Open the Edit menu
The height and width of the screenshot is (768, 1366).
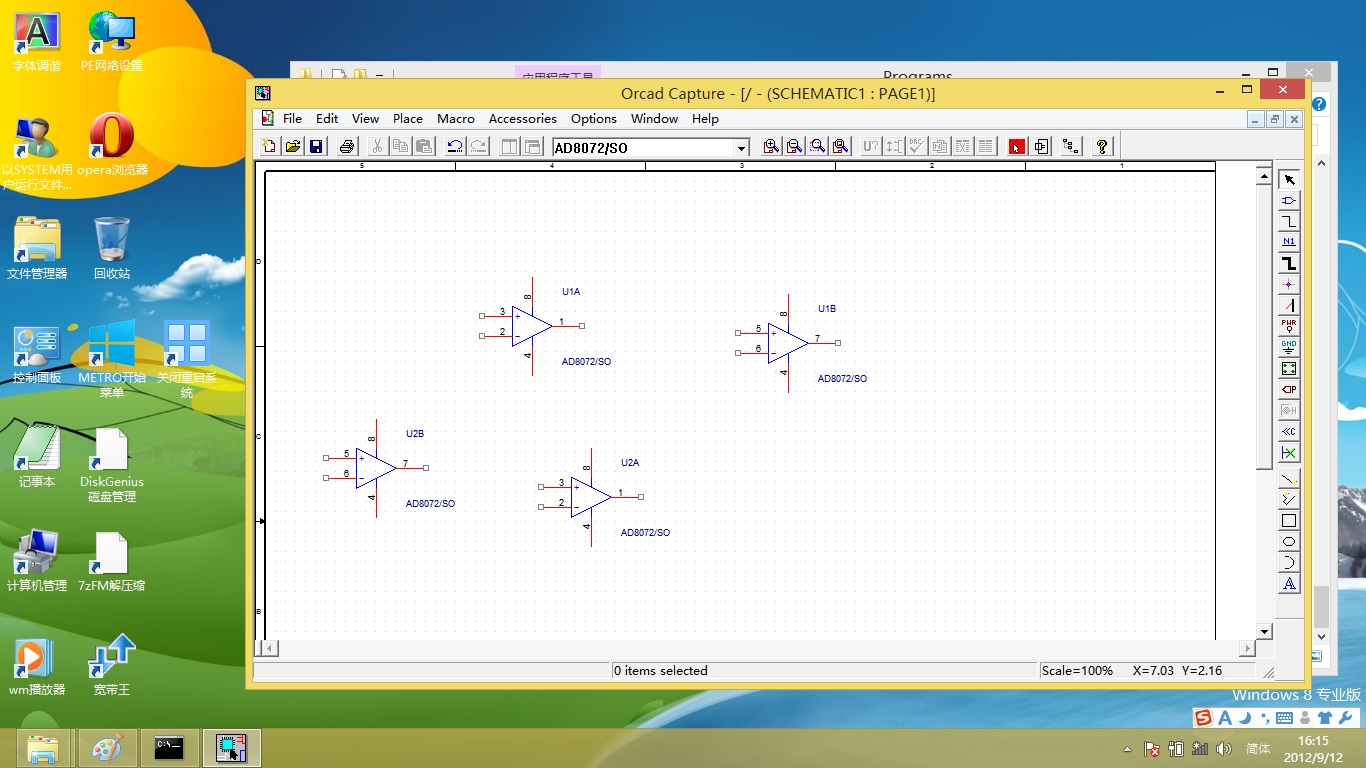327,118
